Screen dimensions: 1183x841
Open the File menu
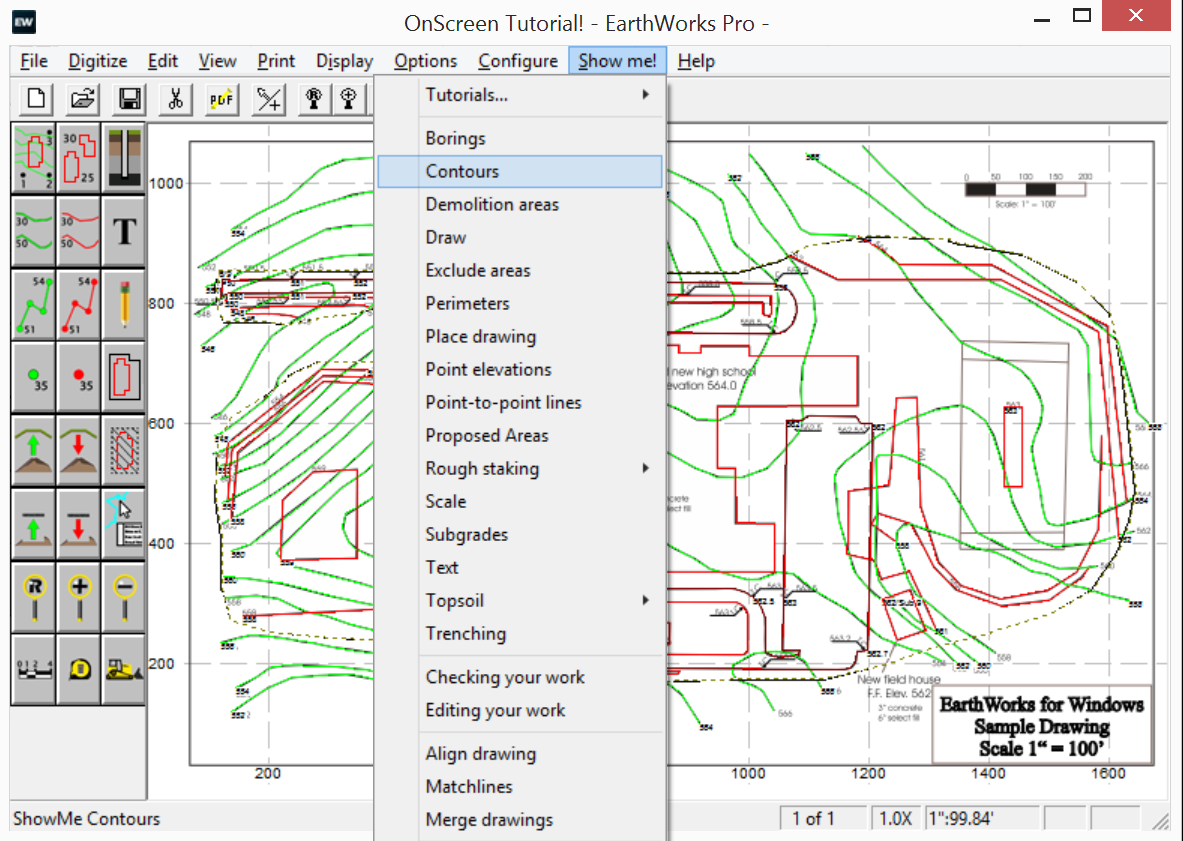point(34,61)
